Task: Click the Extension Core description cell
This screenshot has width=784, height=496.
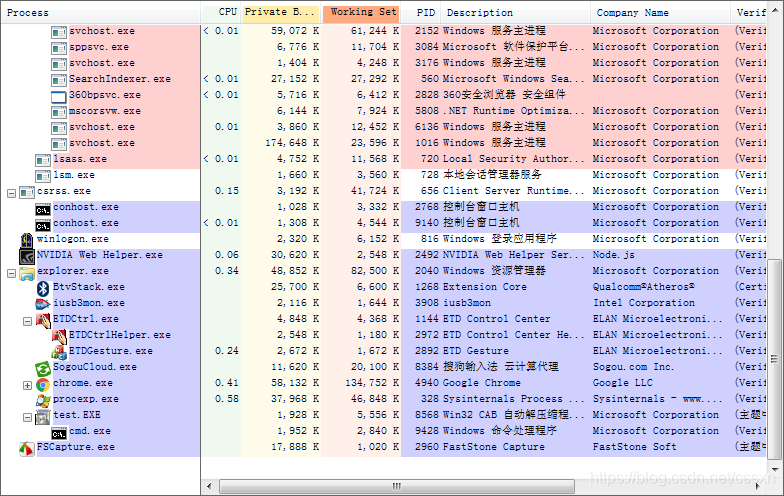Action: tap(484, 287)
